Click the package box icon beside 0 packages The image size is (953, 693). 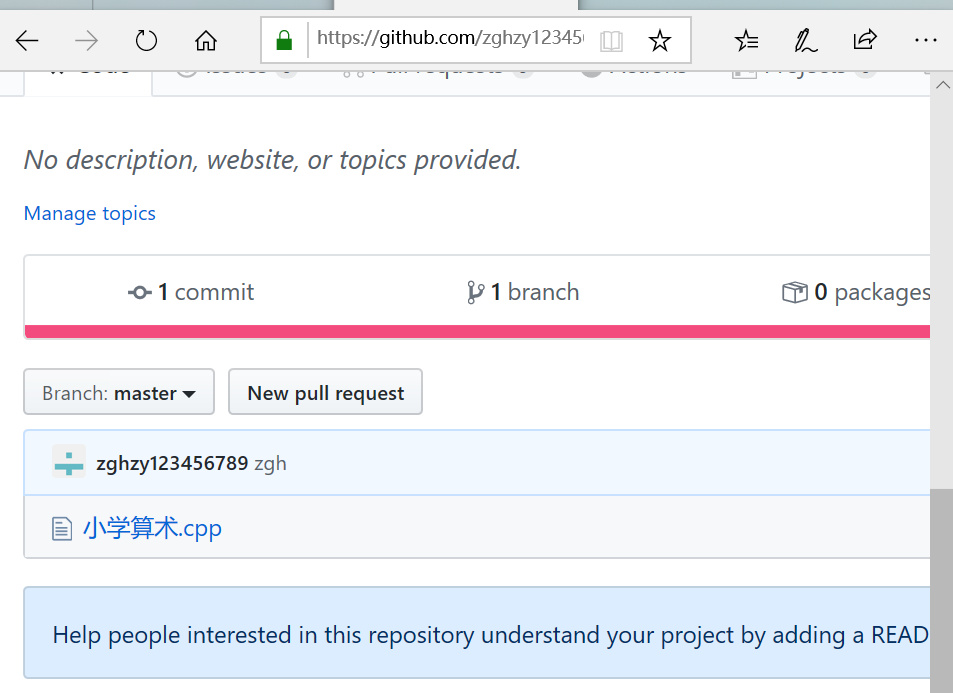tap(794, 292)
